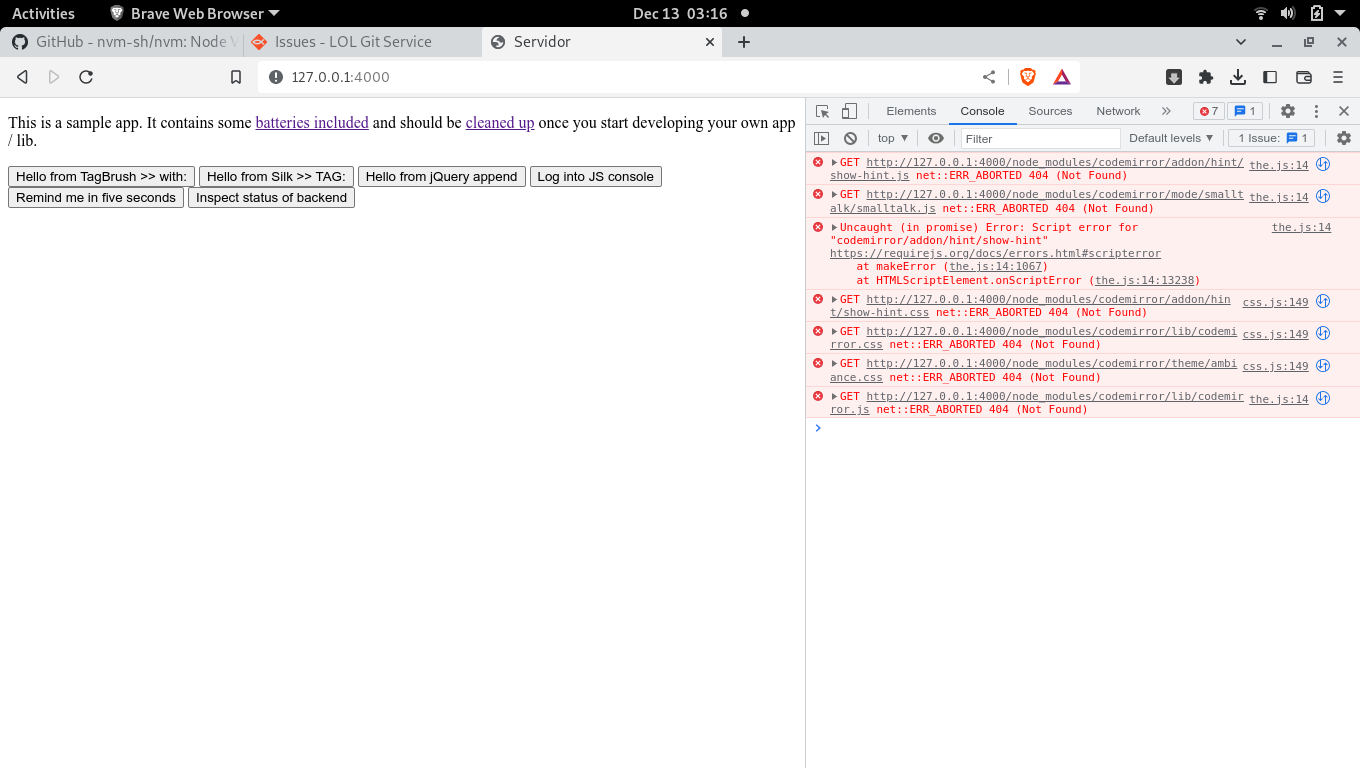
Task: Close the Servidor browser tab
Action: (x=710, y=42)
